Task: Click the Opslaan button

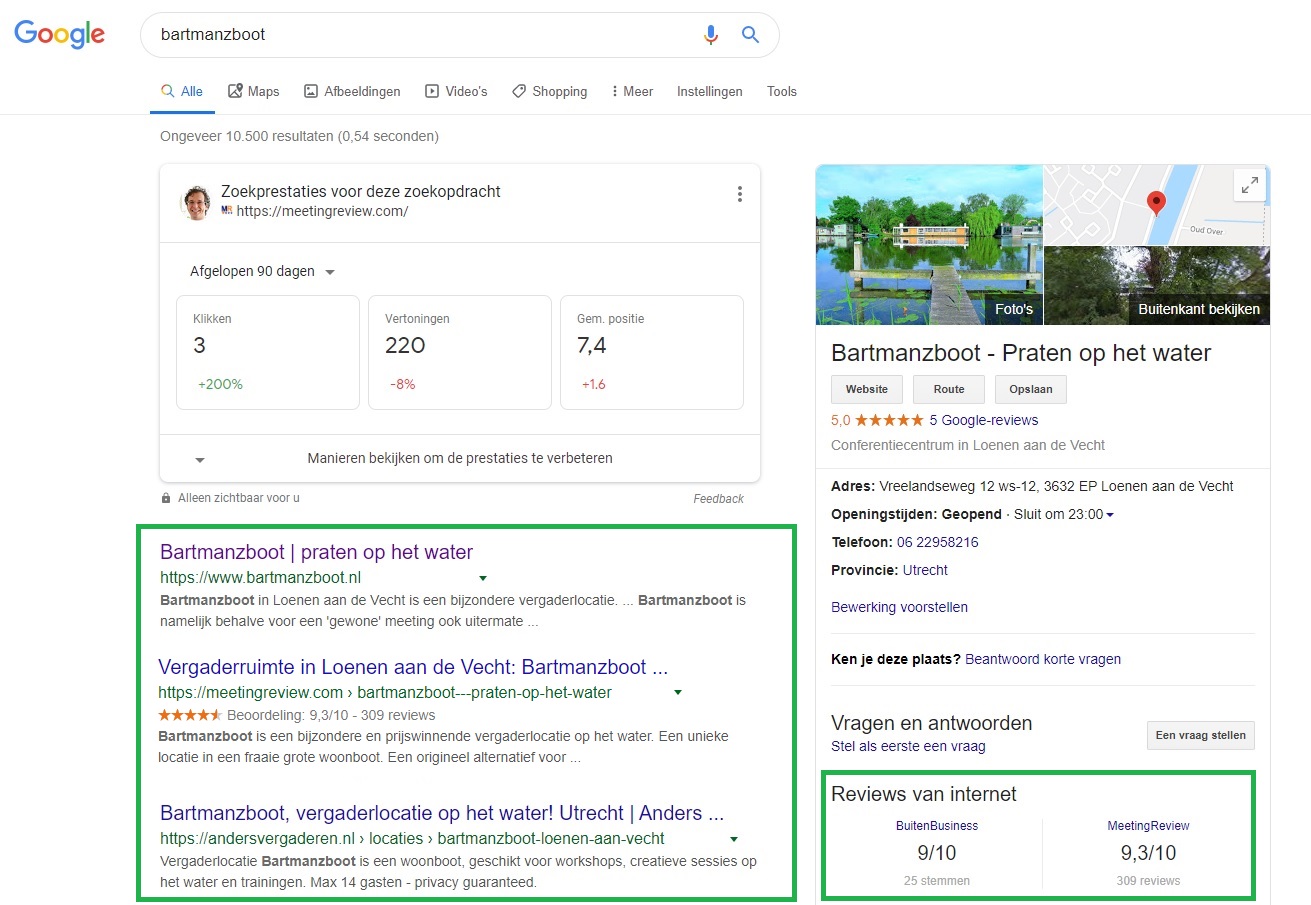Action: pos(1031,389)
